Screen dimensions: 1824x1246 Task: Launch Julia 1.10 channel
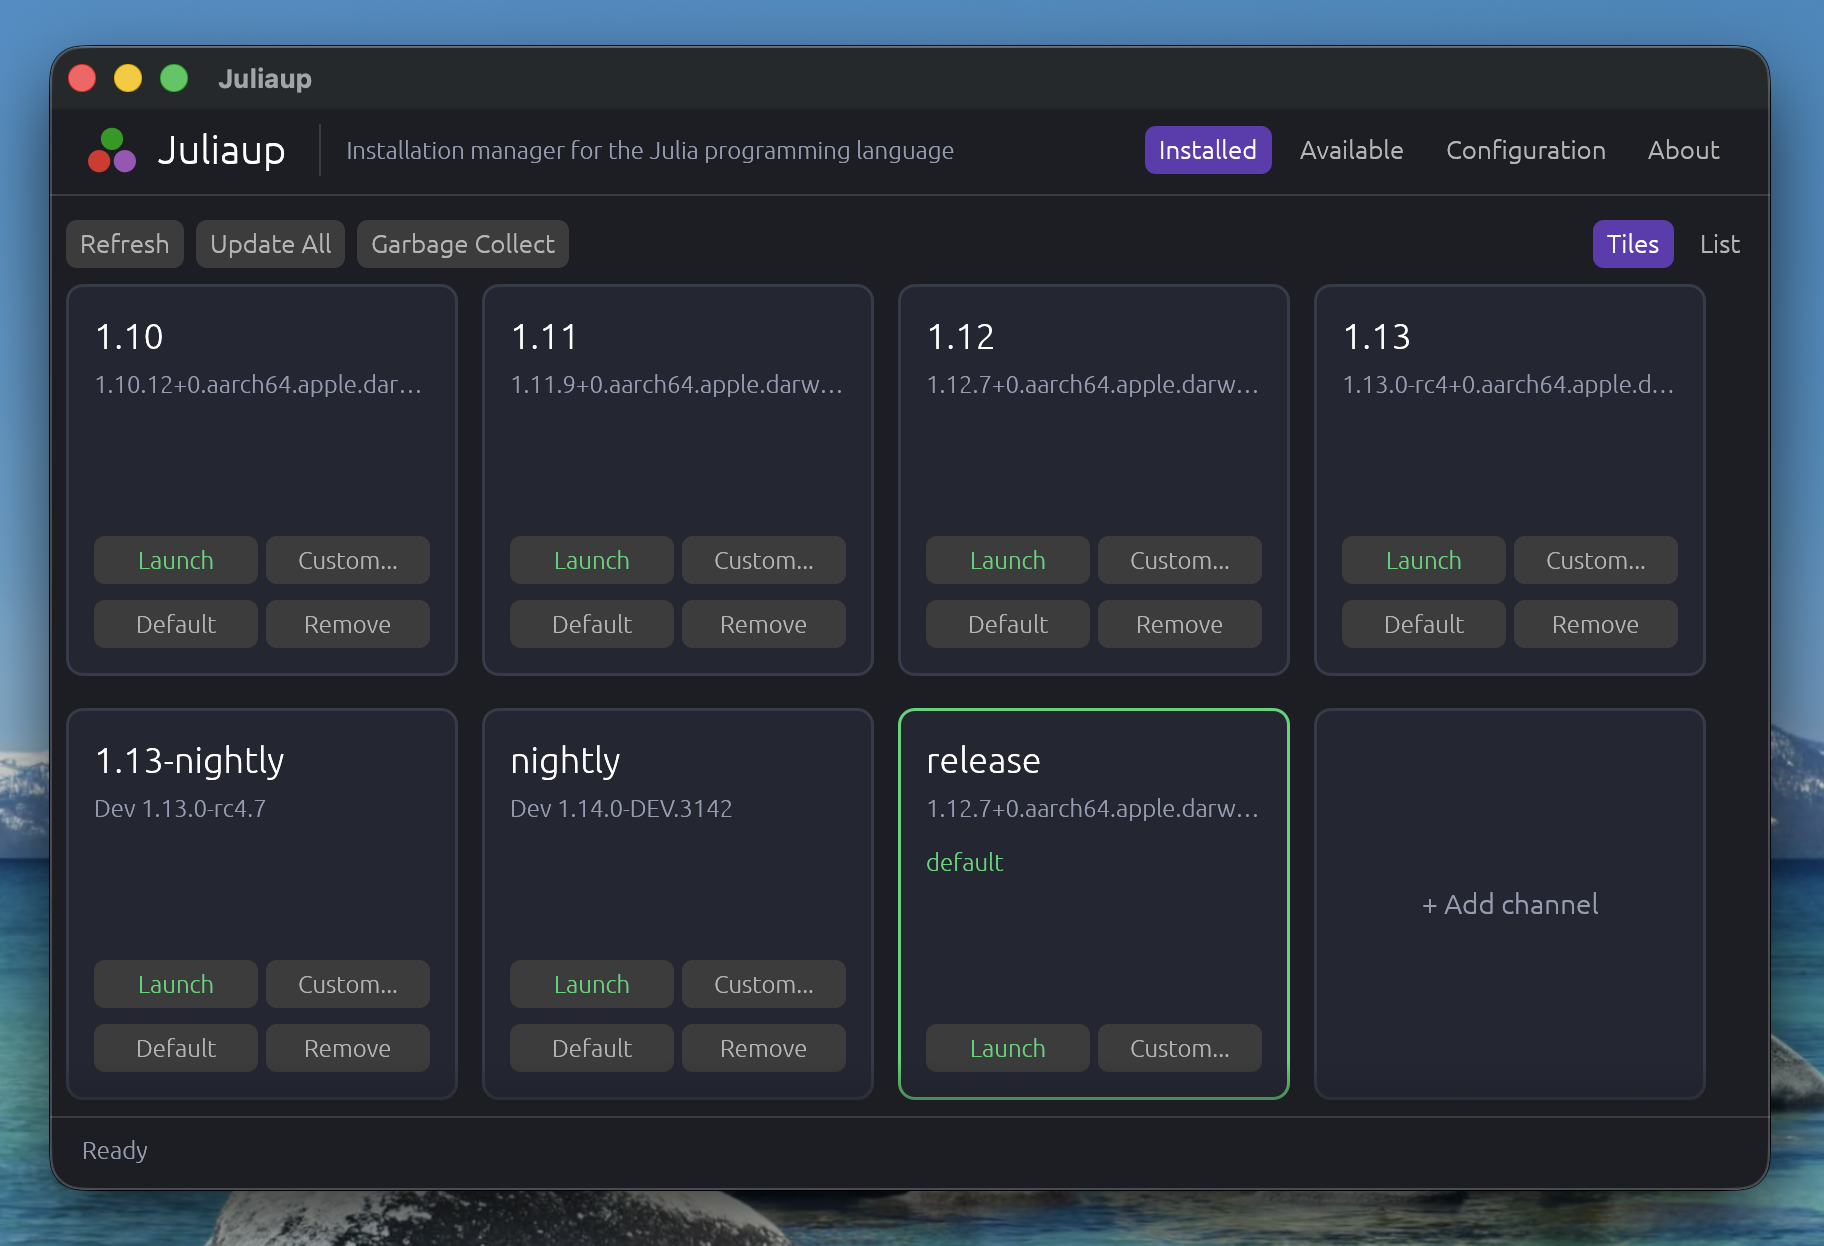[x=176, y=560]
